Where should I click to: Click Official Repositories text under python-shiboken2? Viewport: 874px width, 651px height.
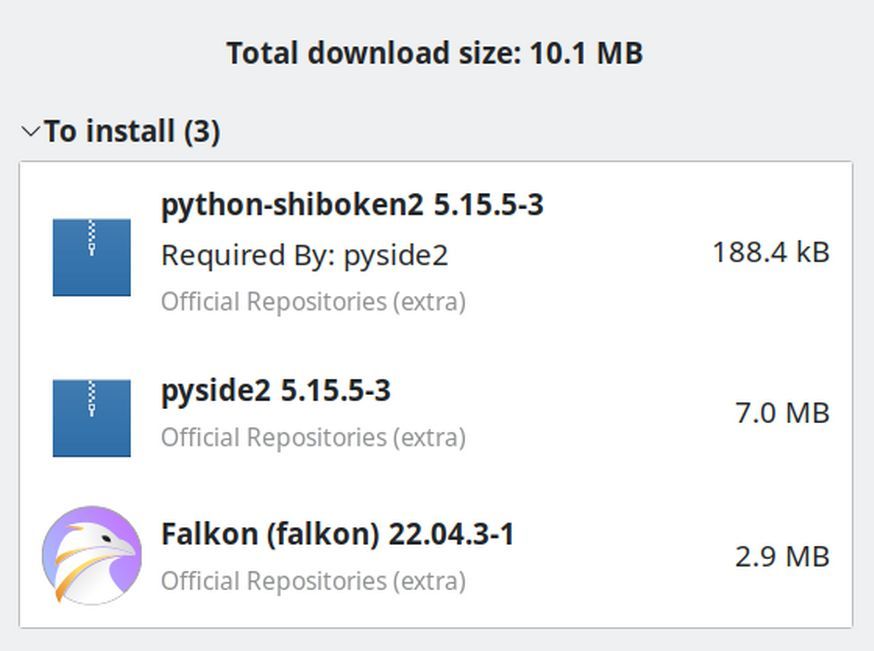pos(313,301)
